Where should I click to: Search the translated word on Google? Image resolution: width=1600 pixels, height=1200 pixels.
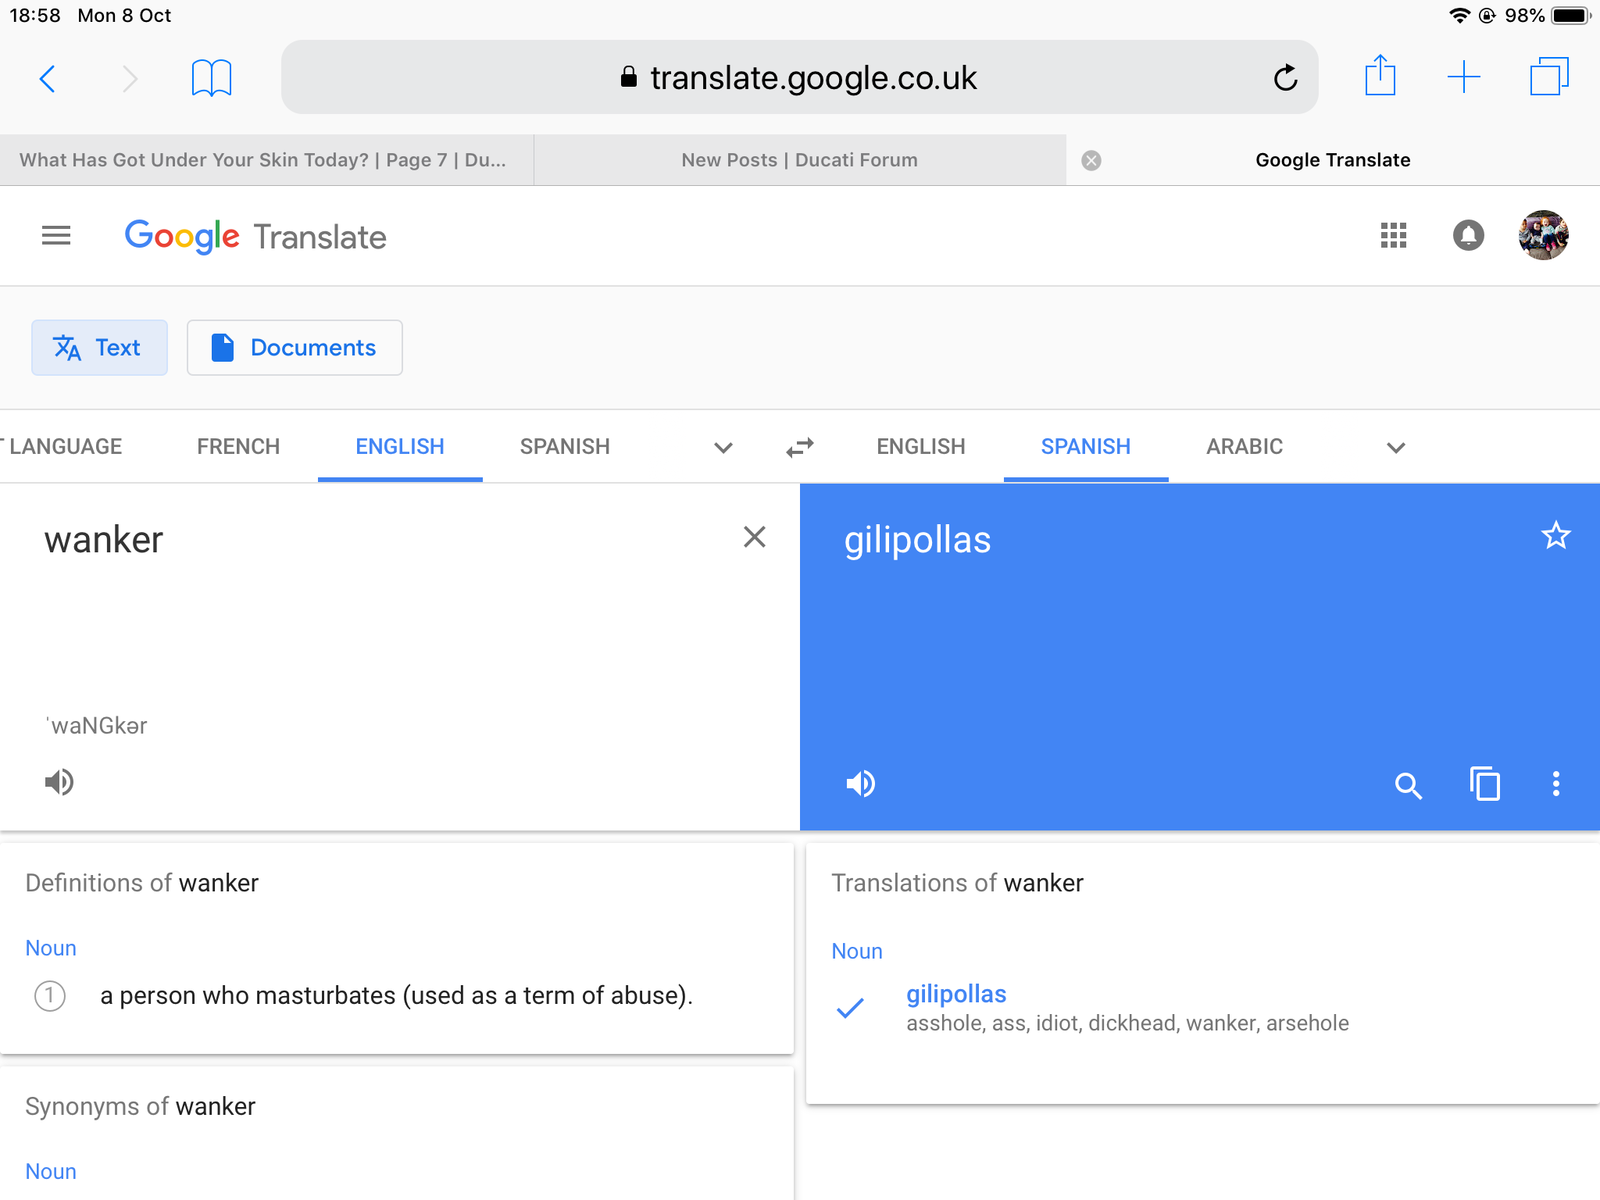point(1408,786)
